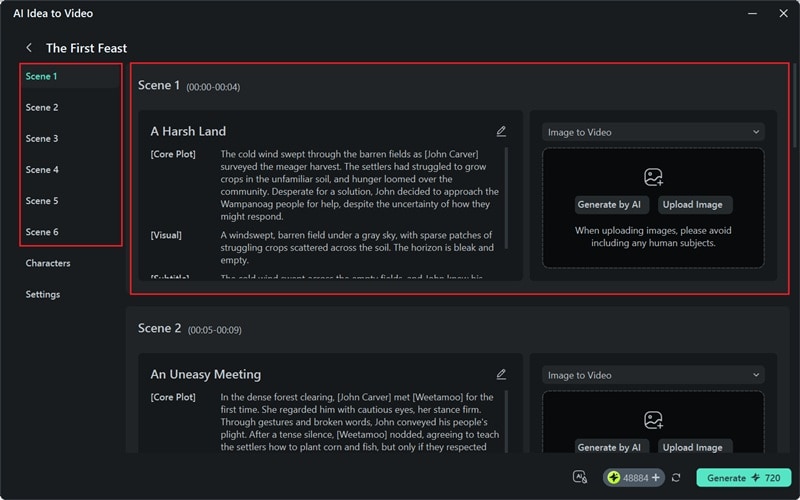
Task: Click the add-image icon in Scene 1 upload area
Action: (x=653, y=177)
